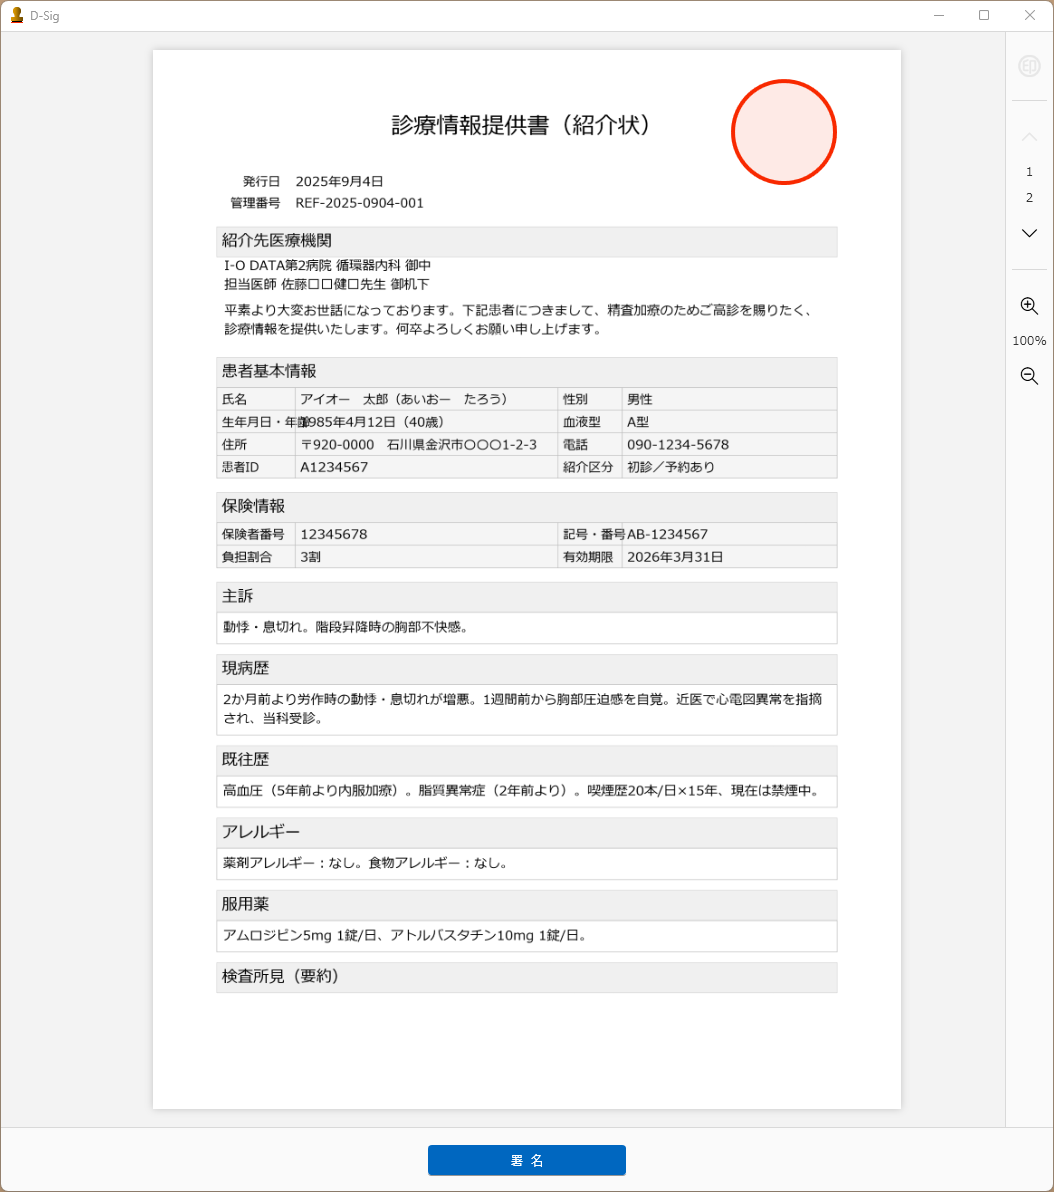
Task: Click the 主訴 text box content
Action: 526,628
